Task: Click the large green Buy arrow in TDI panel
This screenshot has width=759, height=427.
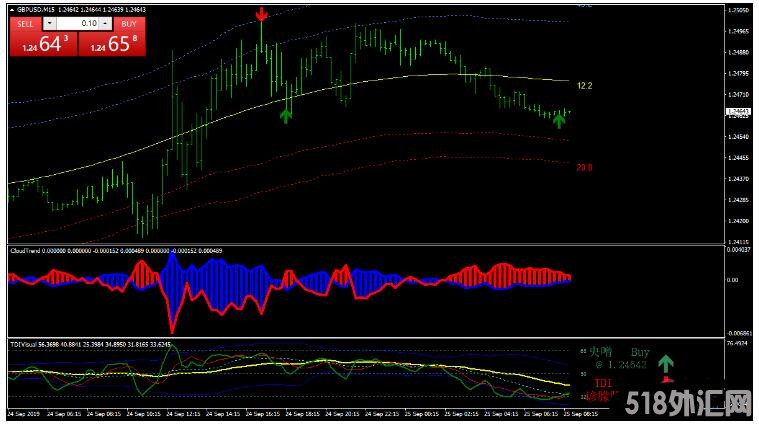Action: click(666, 364)
